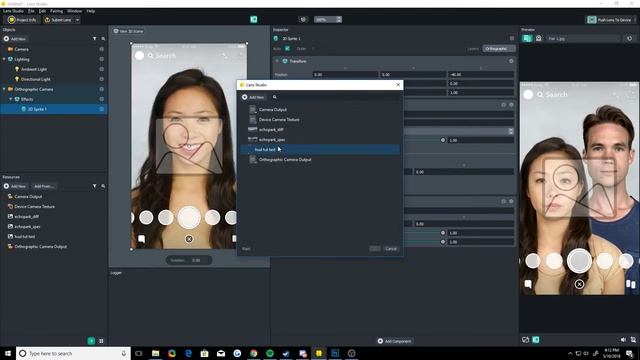Search objects in the Objects panel
This screenshot has width=640, height=360.
pos(103,39)
